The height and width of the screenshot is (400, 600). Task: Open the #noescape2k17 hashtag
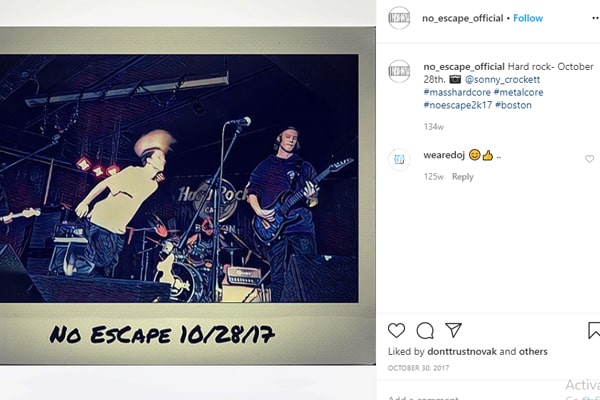[x=458, y=105]
